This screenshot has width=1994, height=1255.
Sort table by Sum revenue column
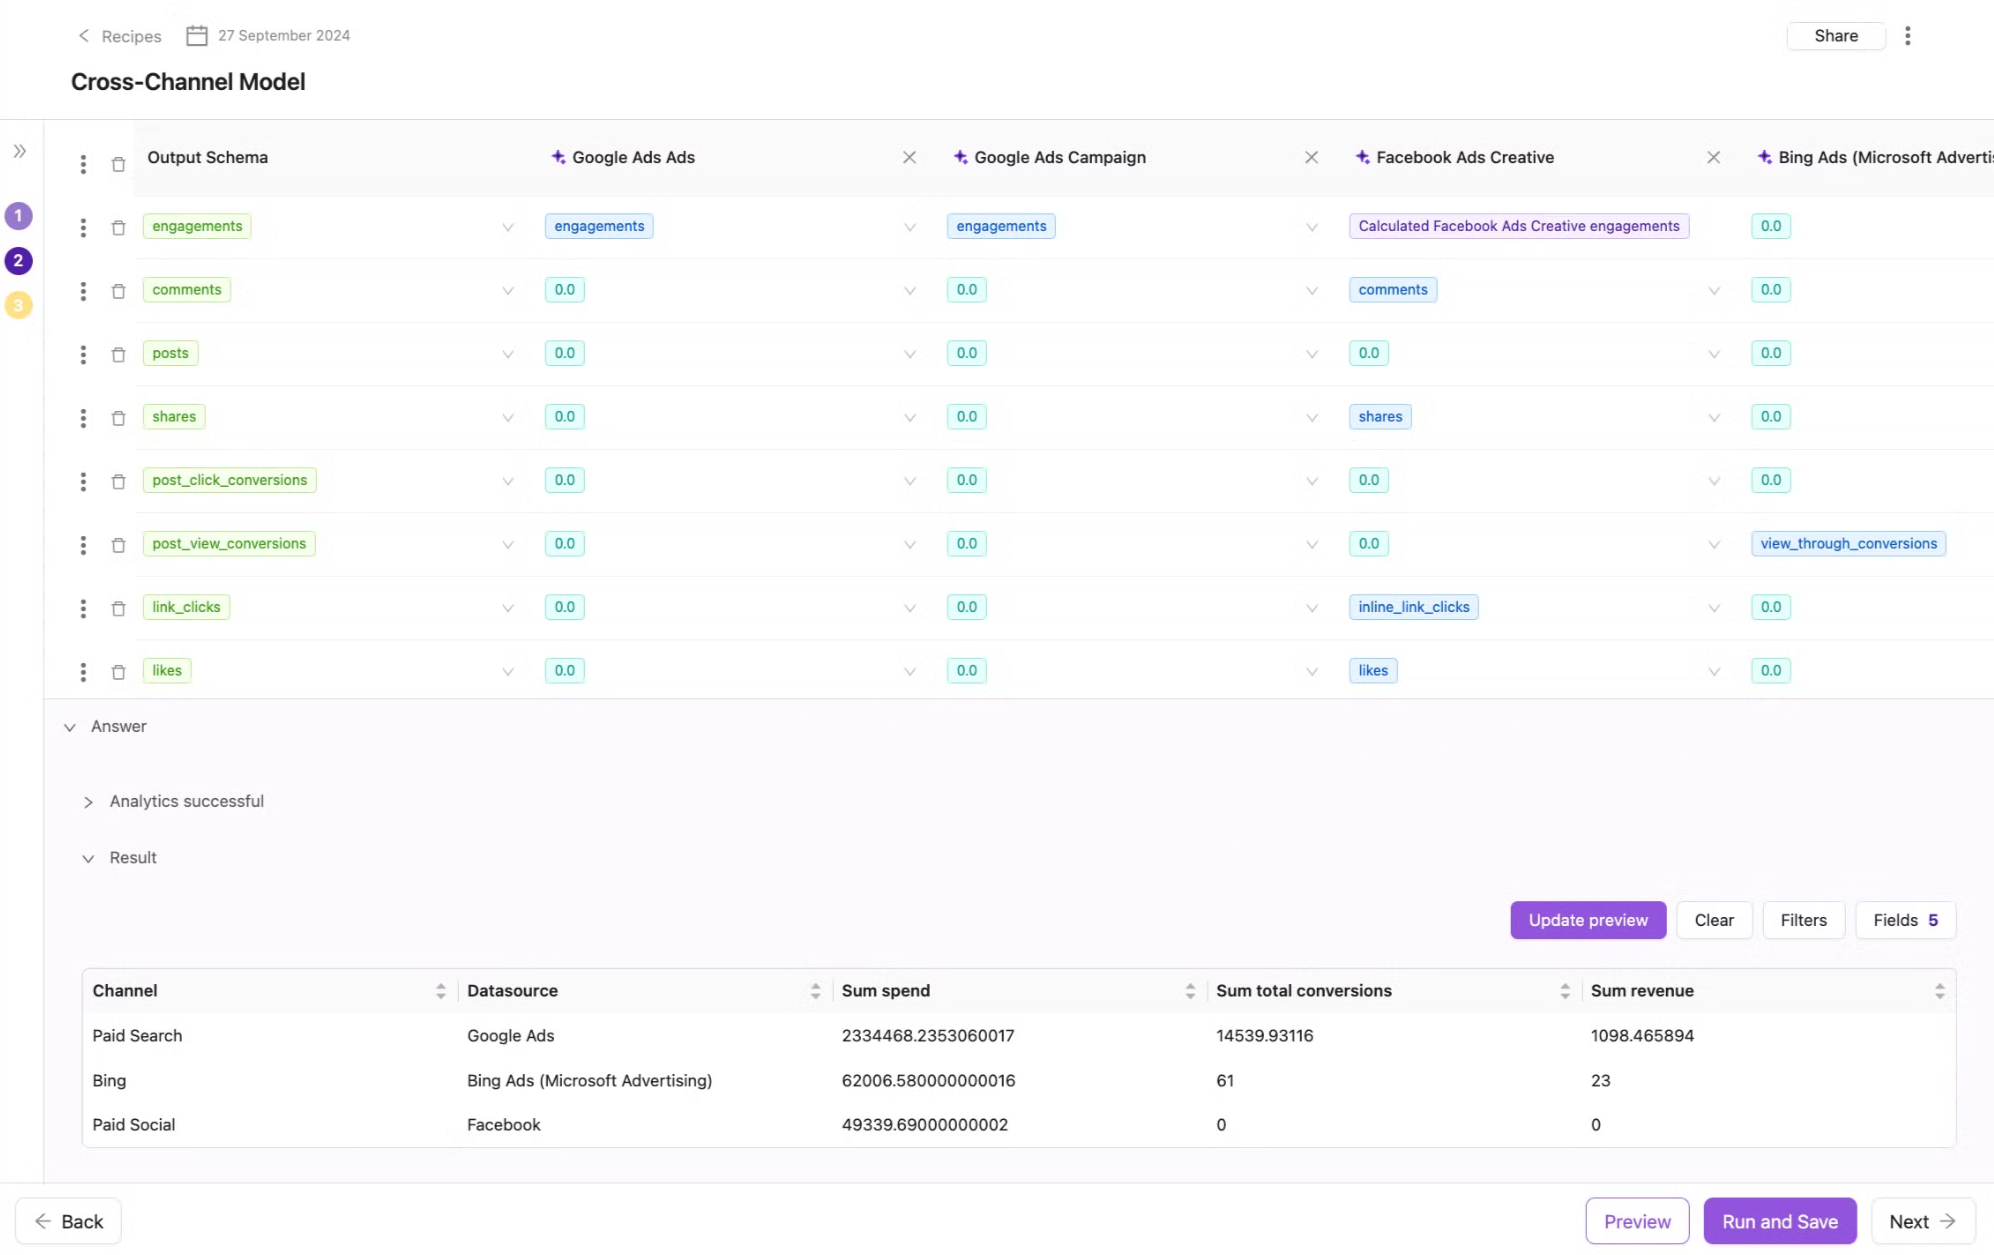point(1940,991)
